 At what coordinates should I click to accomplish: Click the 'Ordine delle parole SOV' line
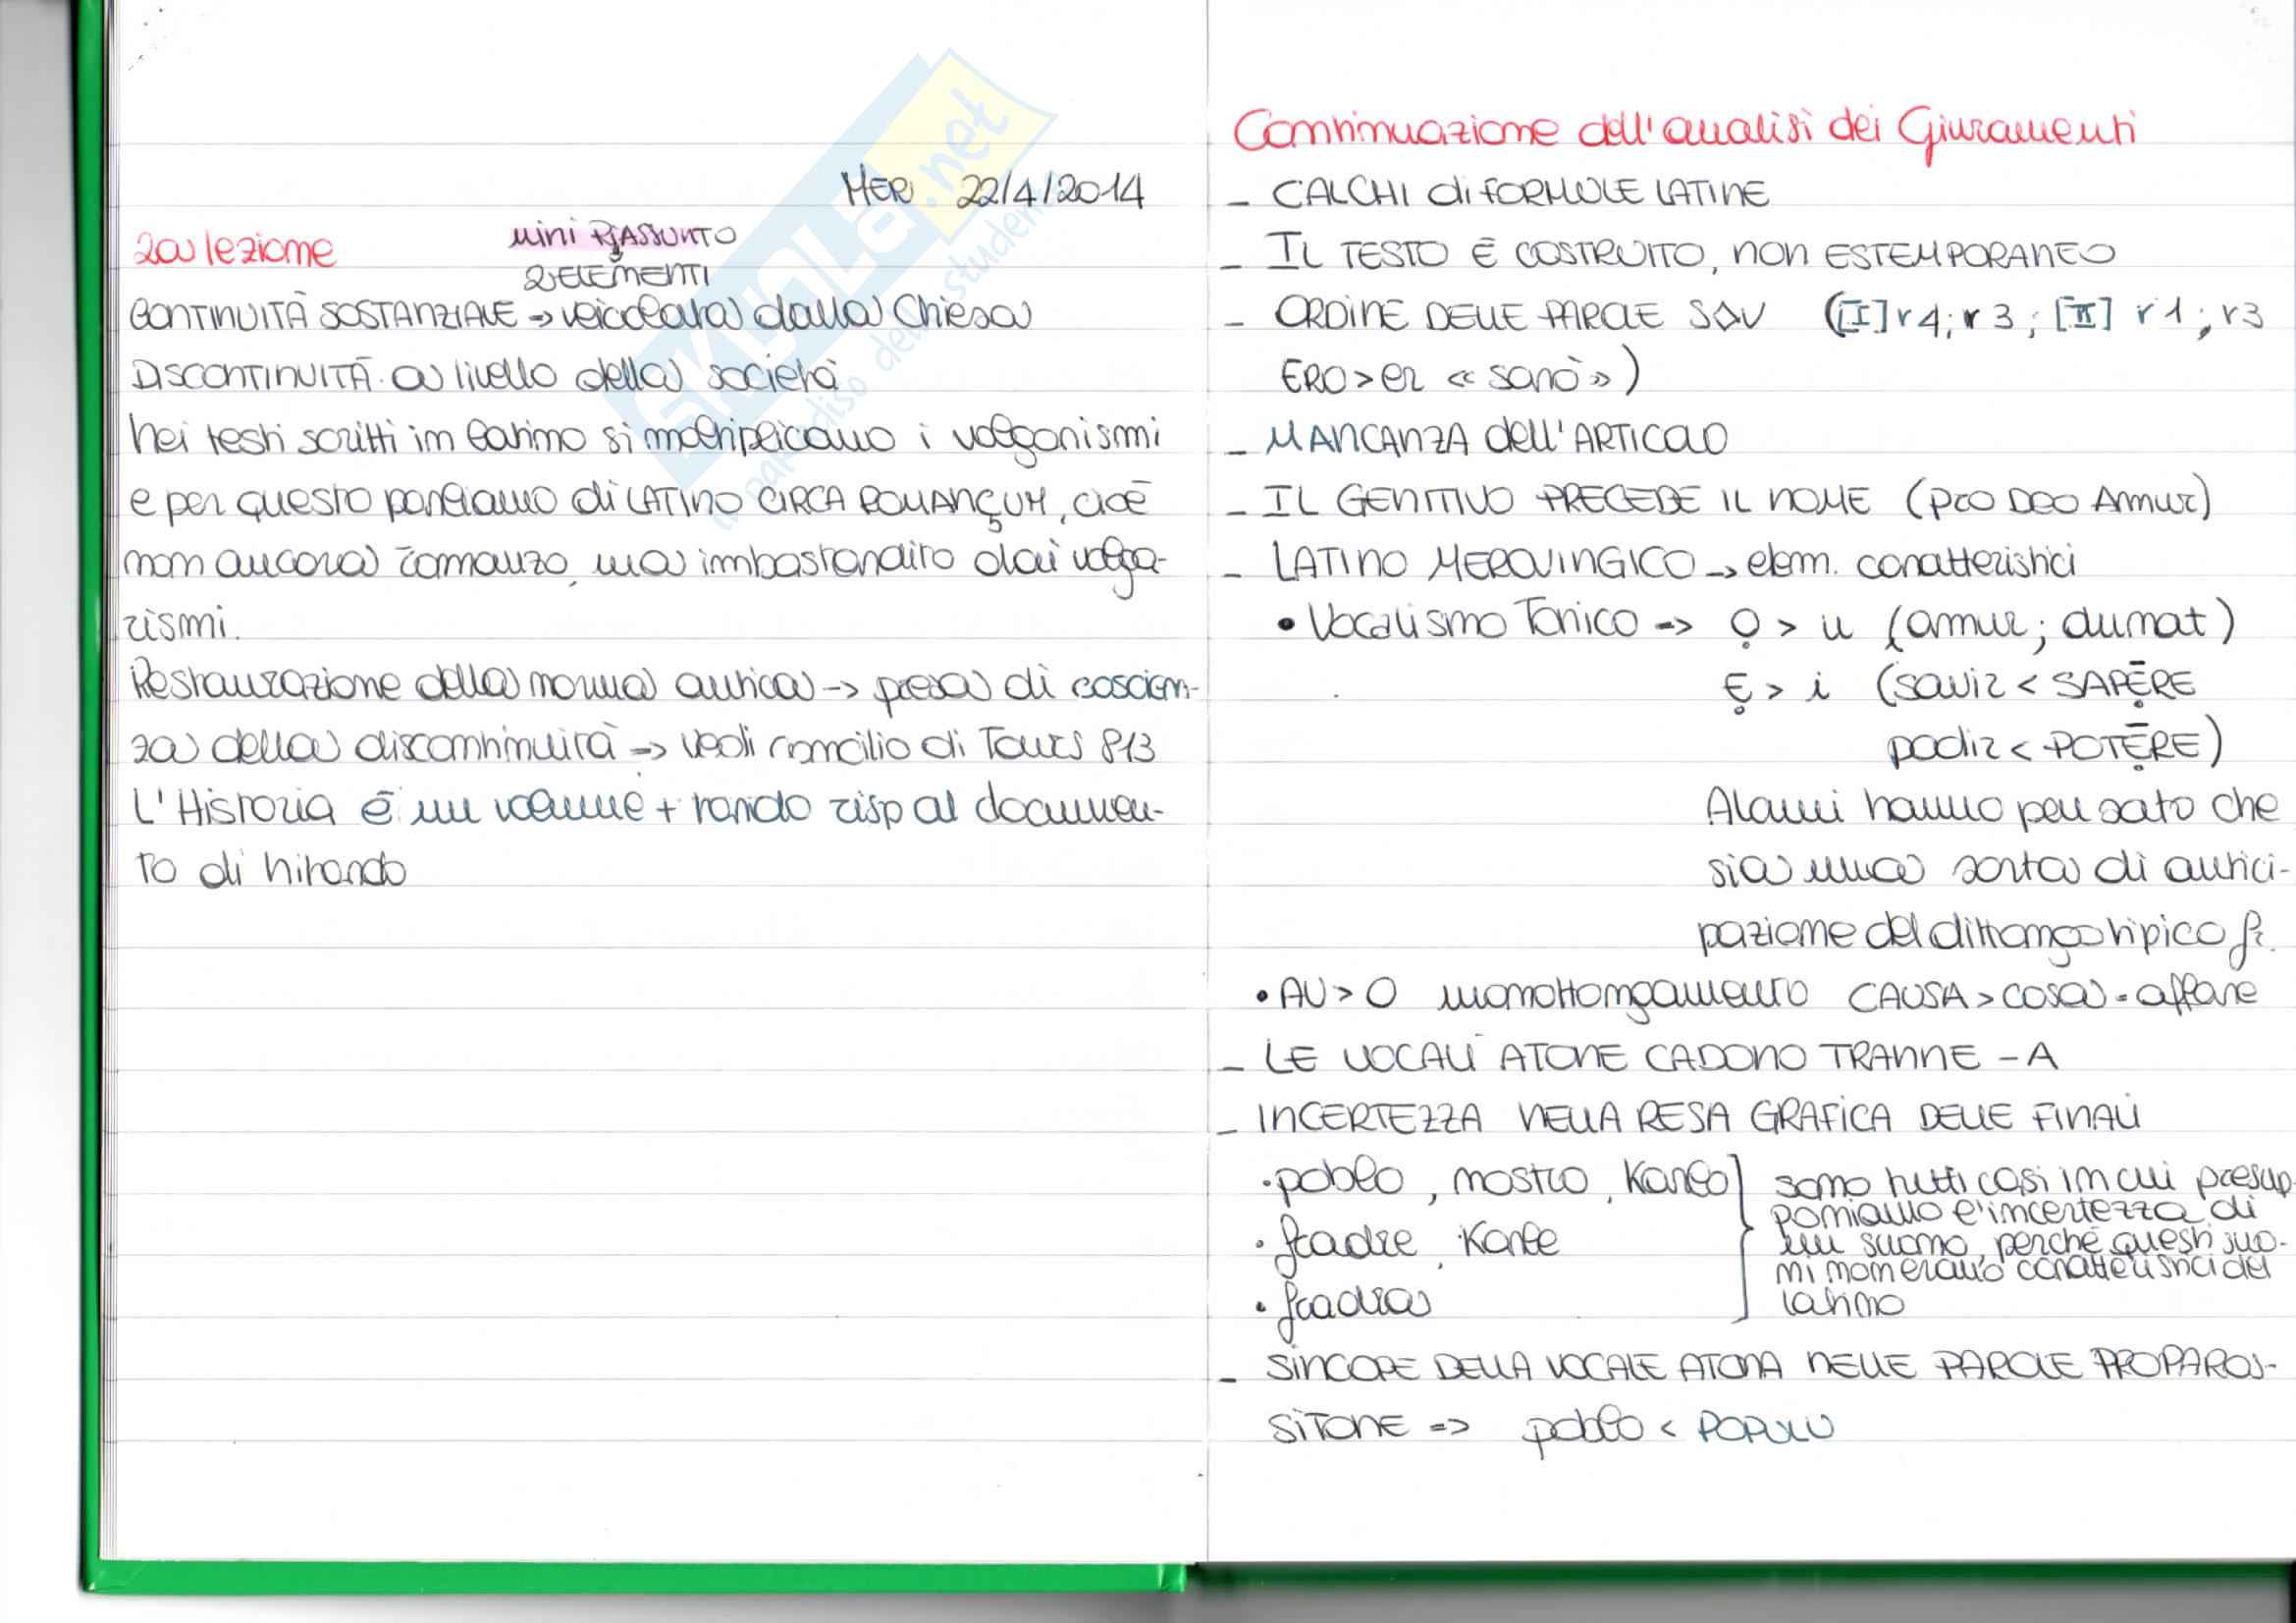point(1519,316)
